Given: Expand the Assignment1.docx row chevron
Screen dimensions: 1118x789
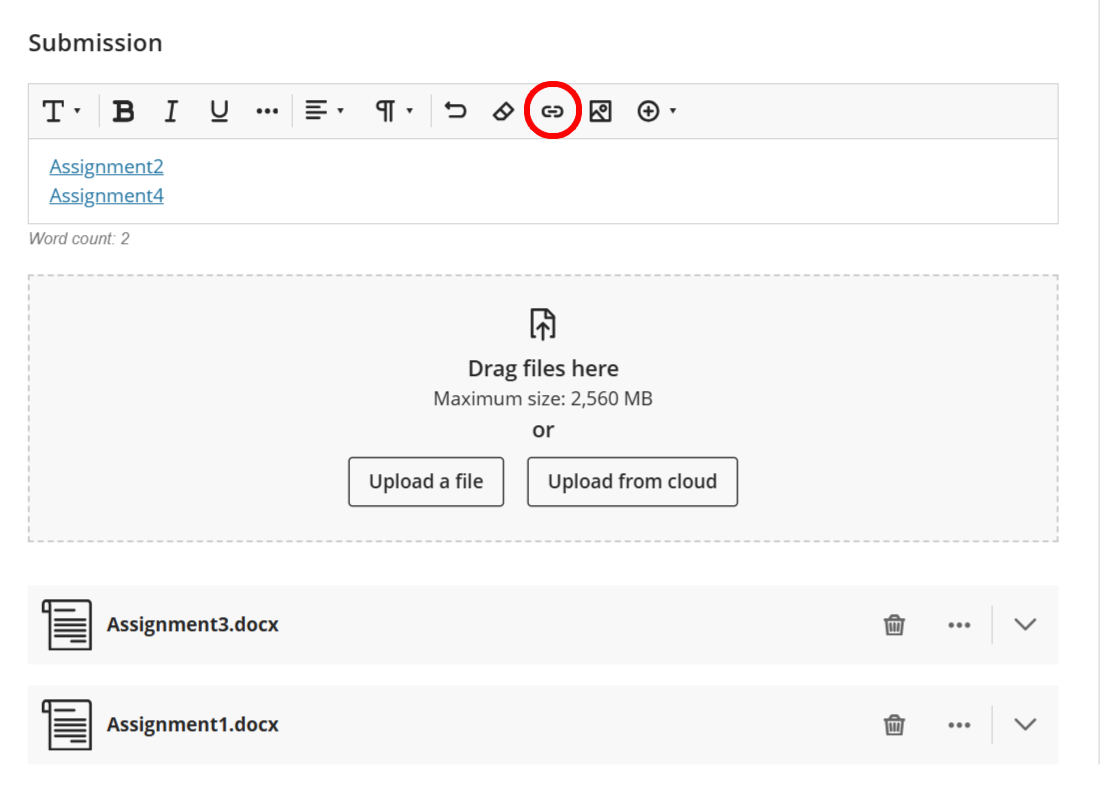Looking at the screenshot, I should click(x=1025, y=725).
